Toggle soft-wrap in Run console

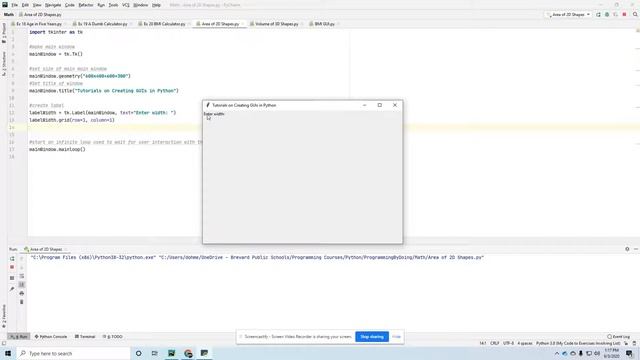(22, 276)
